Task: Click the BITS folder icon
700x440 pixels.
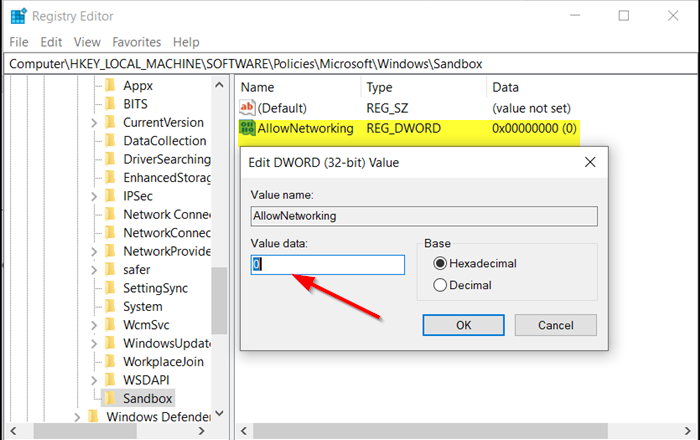Action: coord(110,104)
